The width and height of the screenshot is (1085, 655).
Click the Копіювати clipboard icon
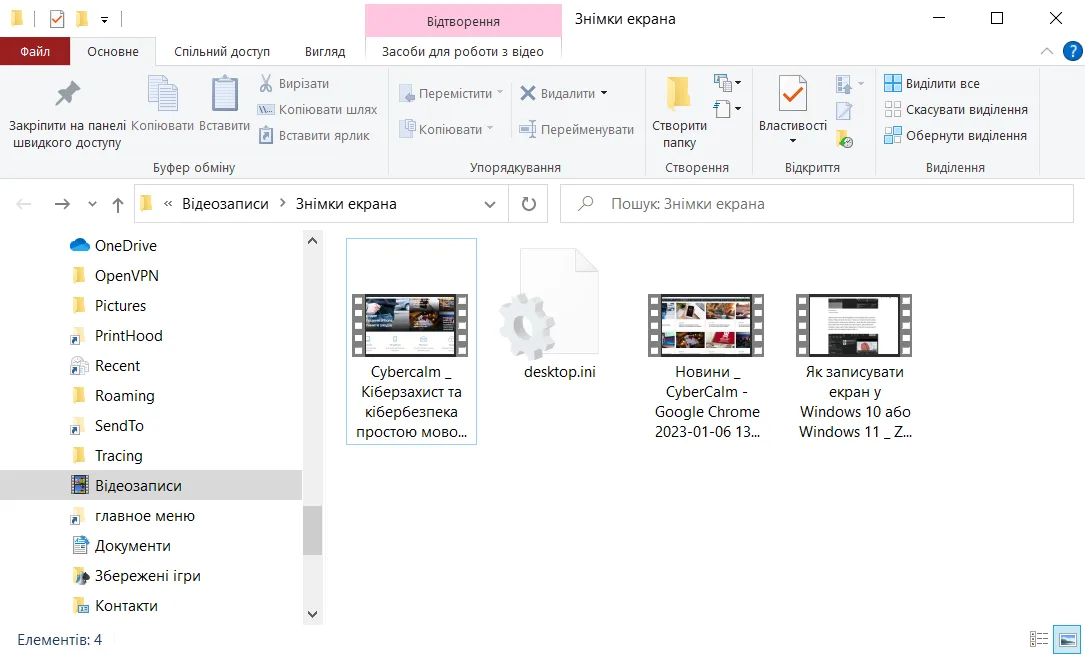tap(163, 104)
